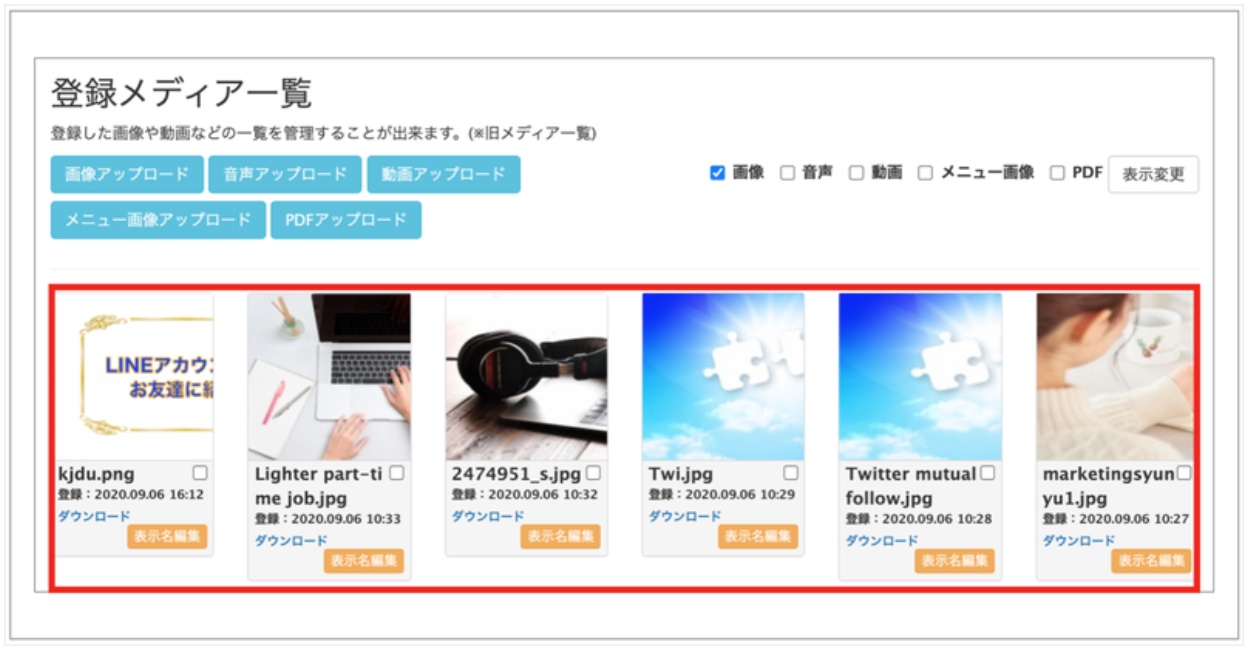
Task: Select the 動画アップロード button
Action: tap(443, 174)
